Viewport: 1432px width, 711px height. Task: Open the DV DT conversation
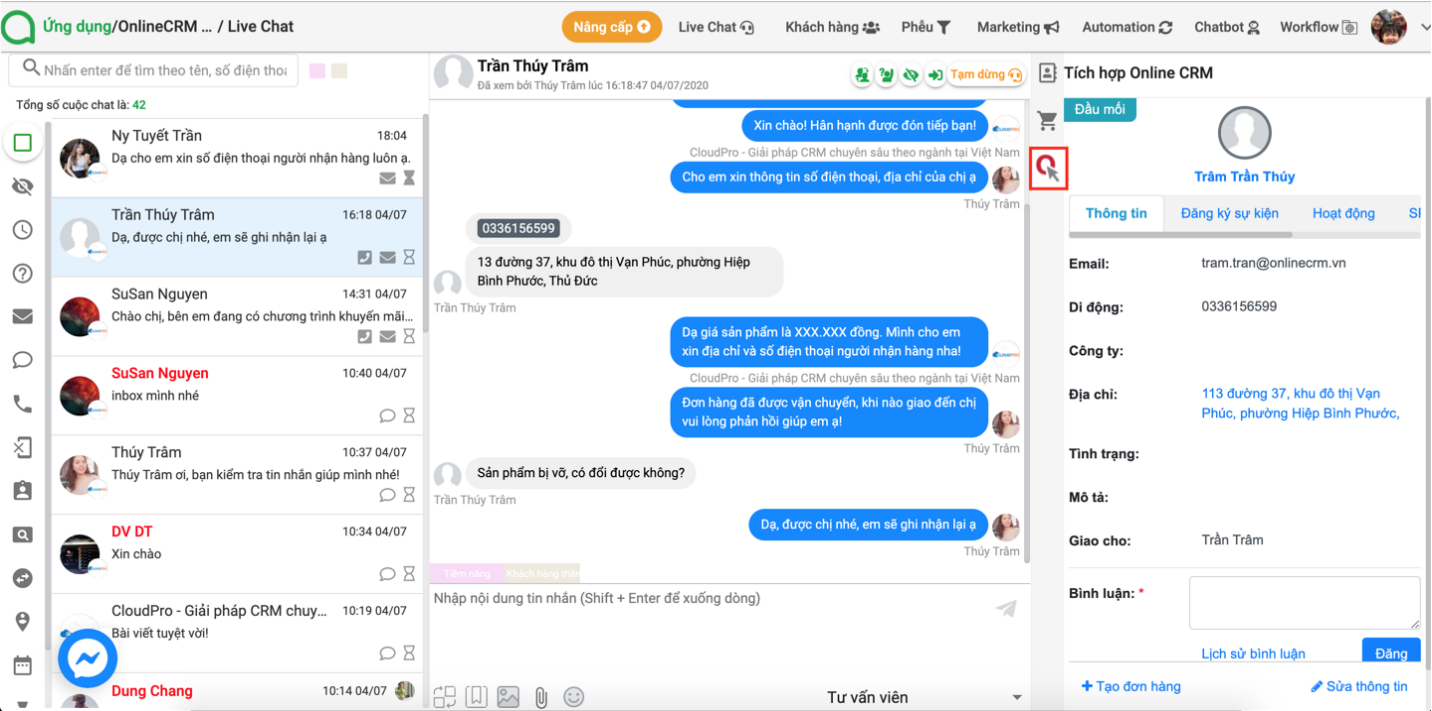point(236,552)
